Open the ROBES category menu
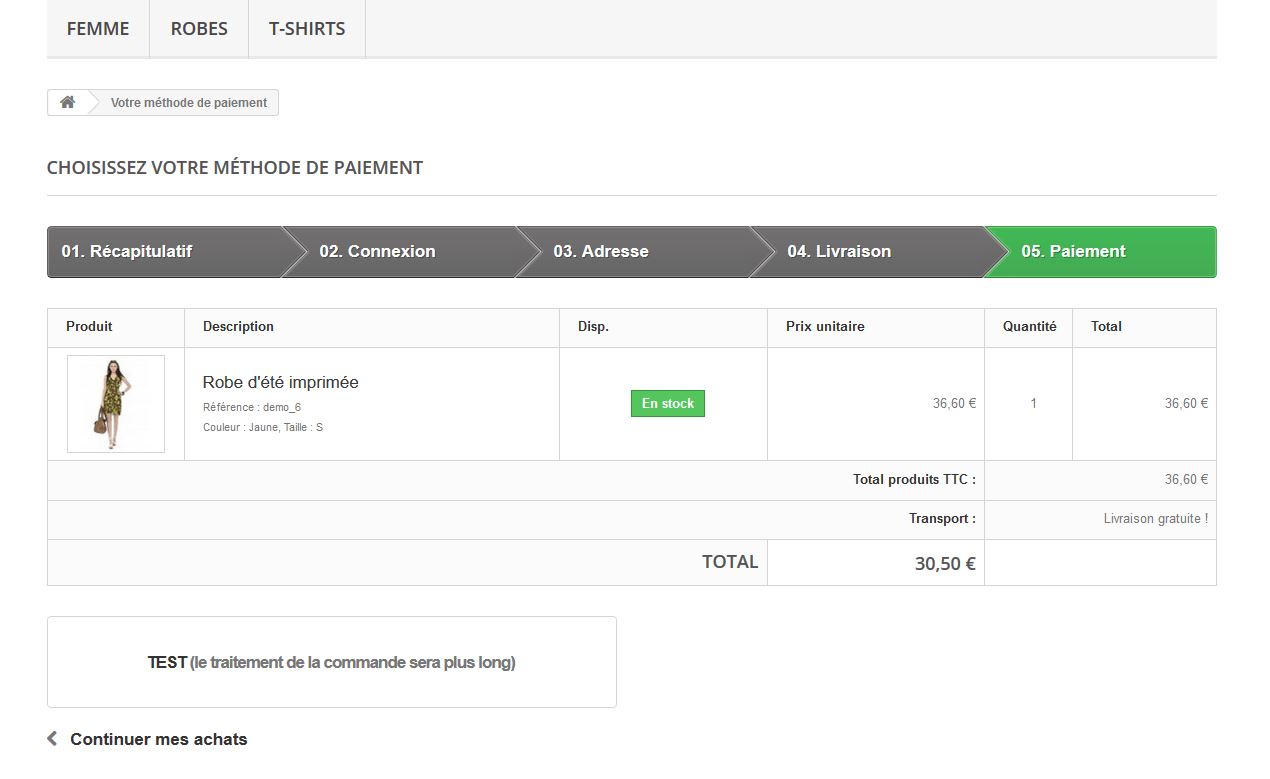This screenshot has width=1270, height=779. (199, 29)
